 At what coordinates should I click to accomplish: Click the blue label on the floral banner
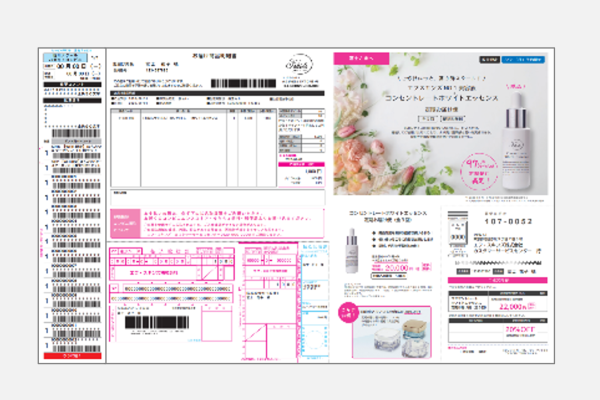(x=523, y=60)
